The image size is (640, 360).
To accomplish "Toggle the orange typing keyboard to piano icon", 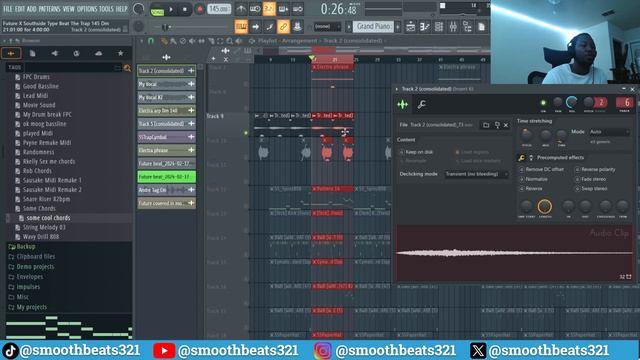I will point(241,27).
